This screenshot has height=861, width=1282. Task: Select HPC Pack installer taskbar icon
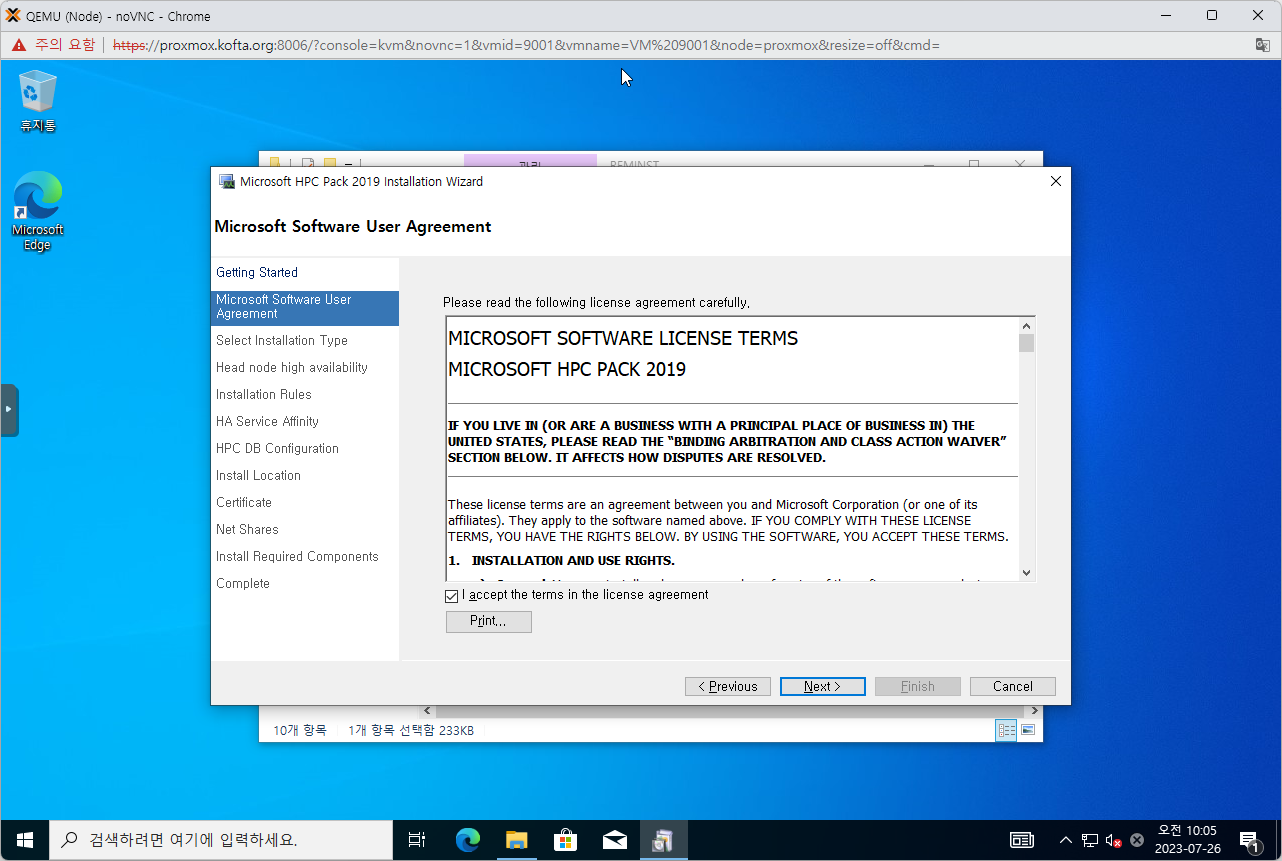663,840
